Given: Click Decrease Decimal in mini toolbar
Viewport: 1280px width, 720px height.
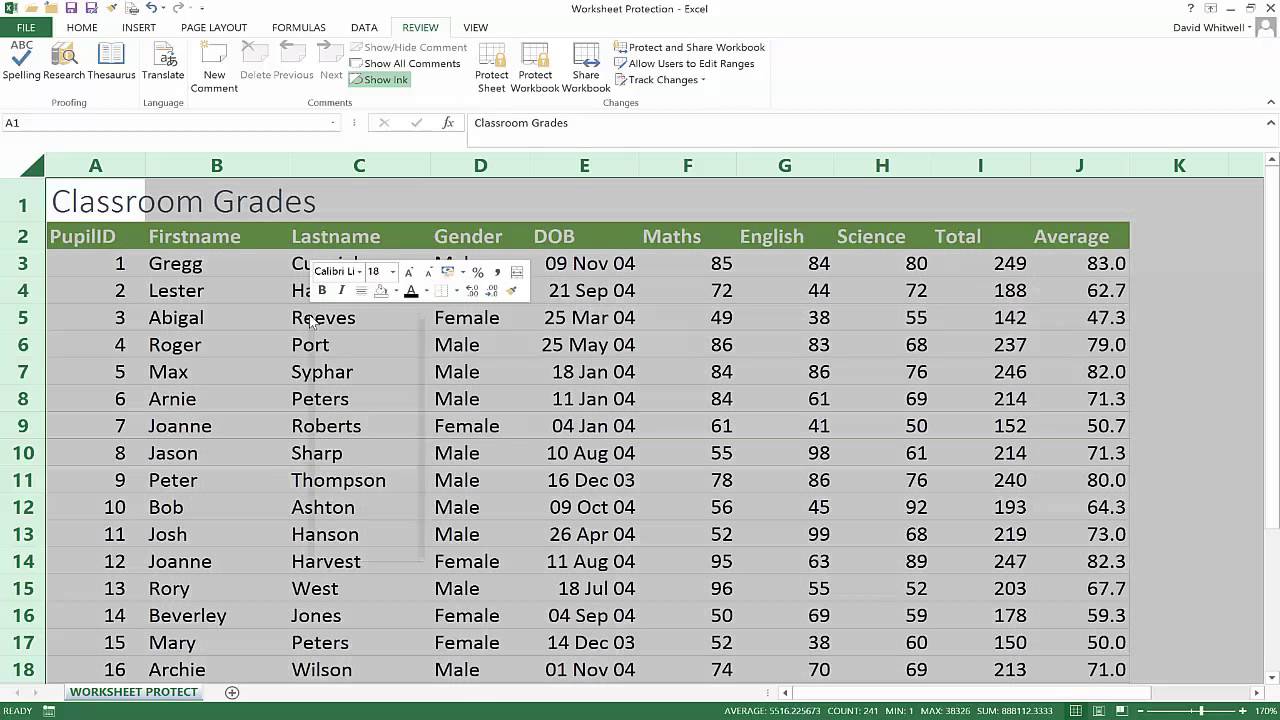Looking at the screenshot, I should click(491, 291).
